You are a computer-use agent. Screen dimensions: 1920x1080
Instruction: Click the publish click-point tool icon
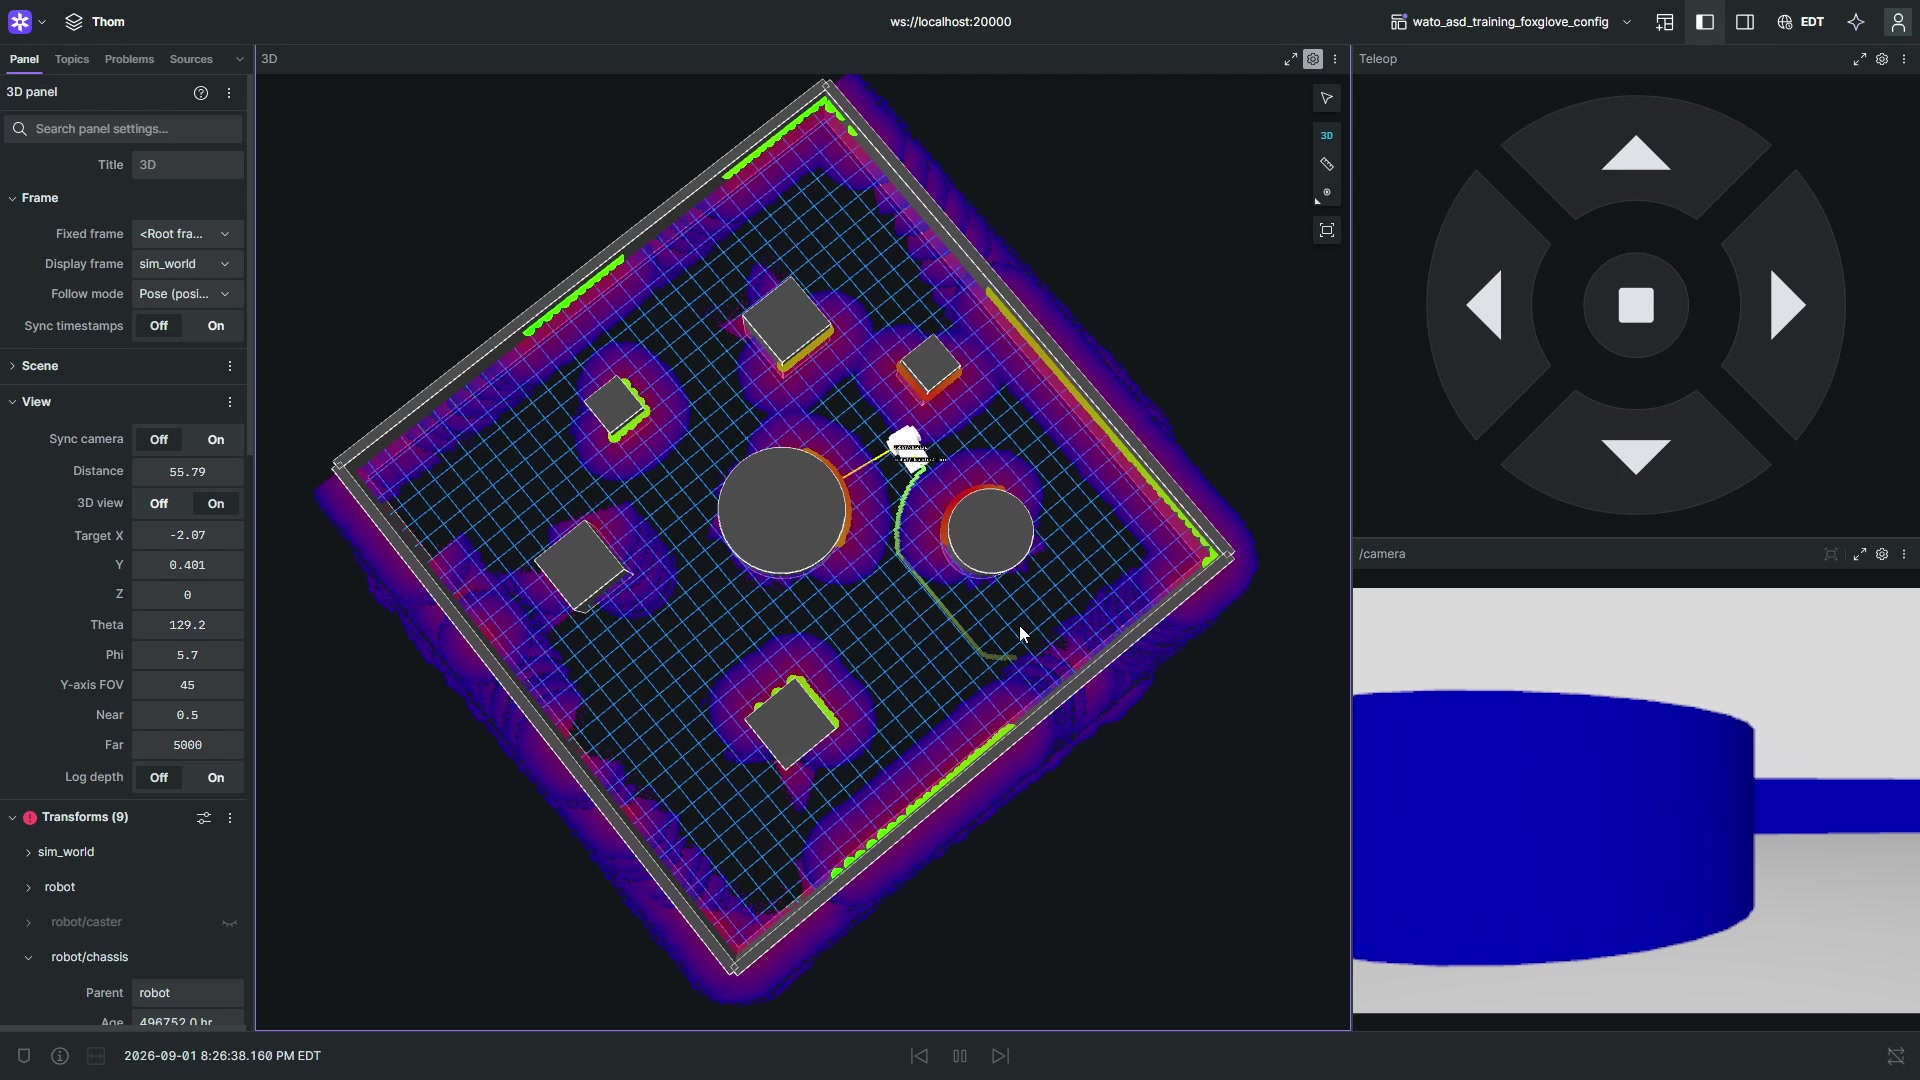coord(1327,193)
